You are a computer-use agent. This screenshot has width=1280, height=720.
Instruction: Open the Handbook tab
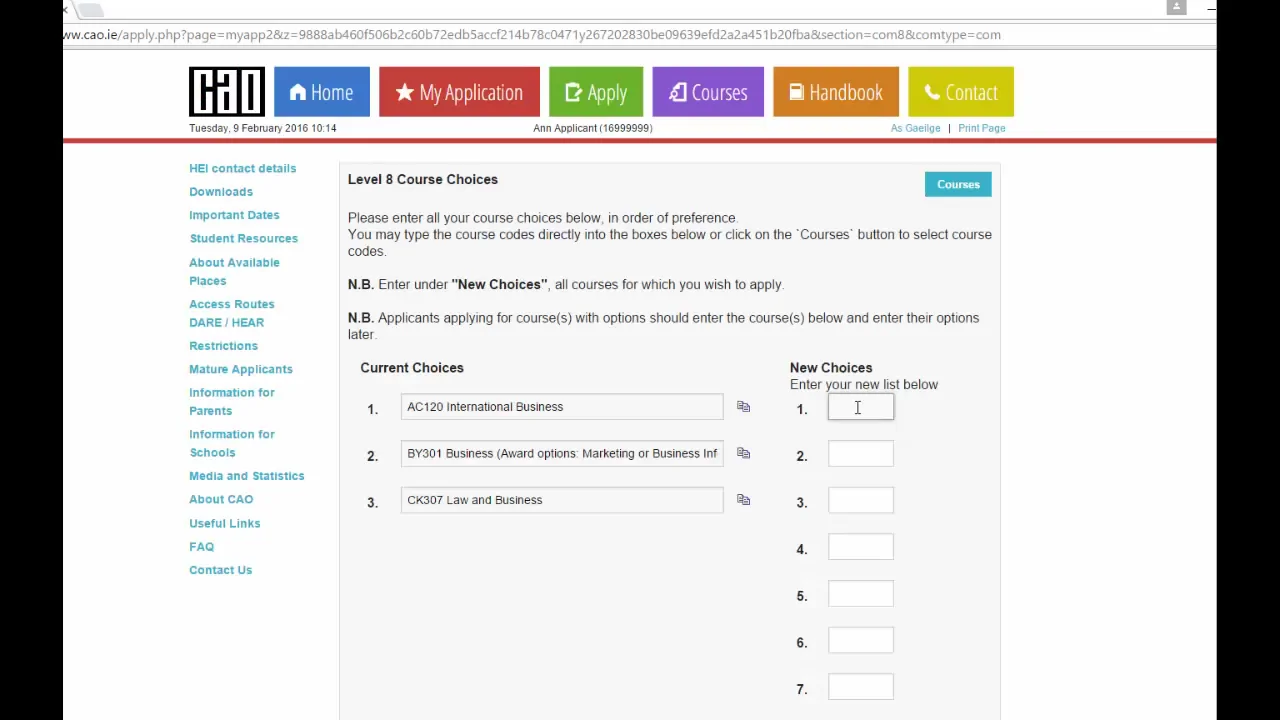pos(836,92)
